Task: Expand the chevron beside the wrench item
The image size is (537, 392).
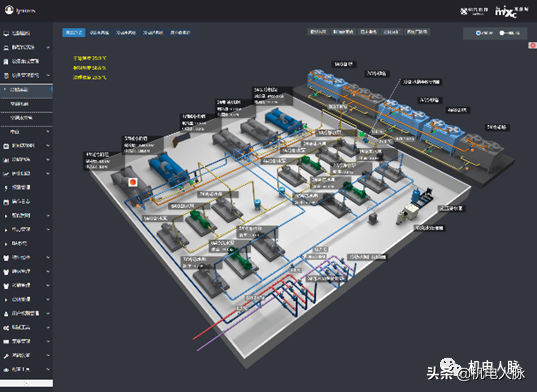Action: tap(48, 355)
